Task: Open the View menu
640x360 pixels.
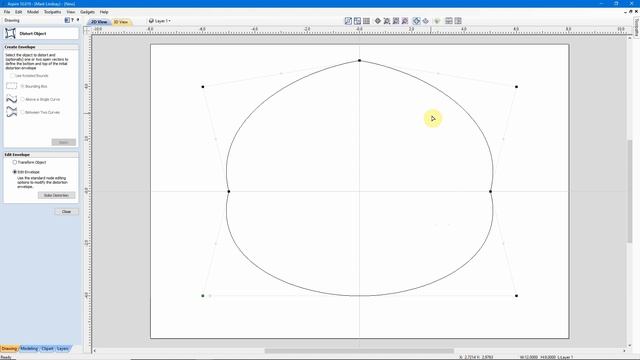Action: 71,12
